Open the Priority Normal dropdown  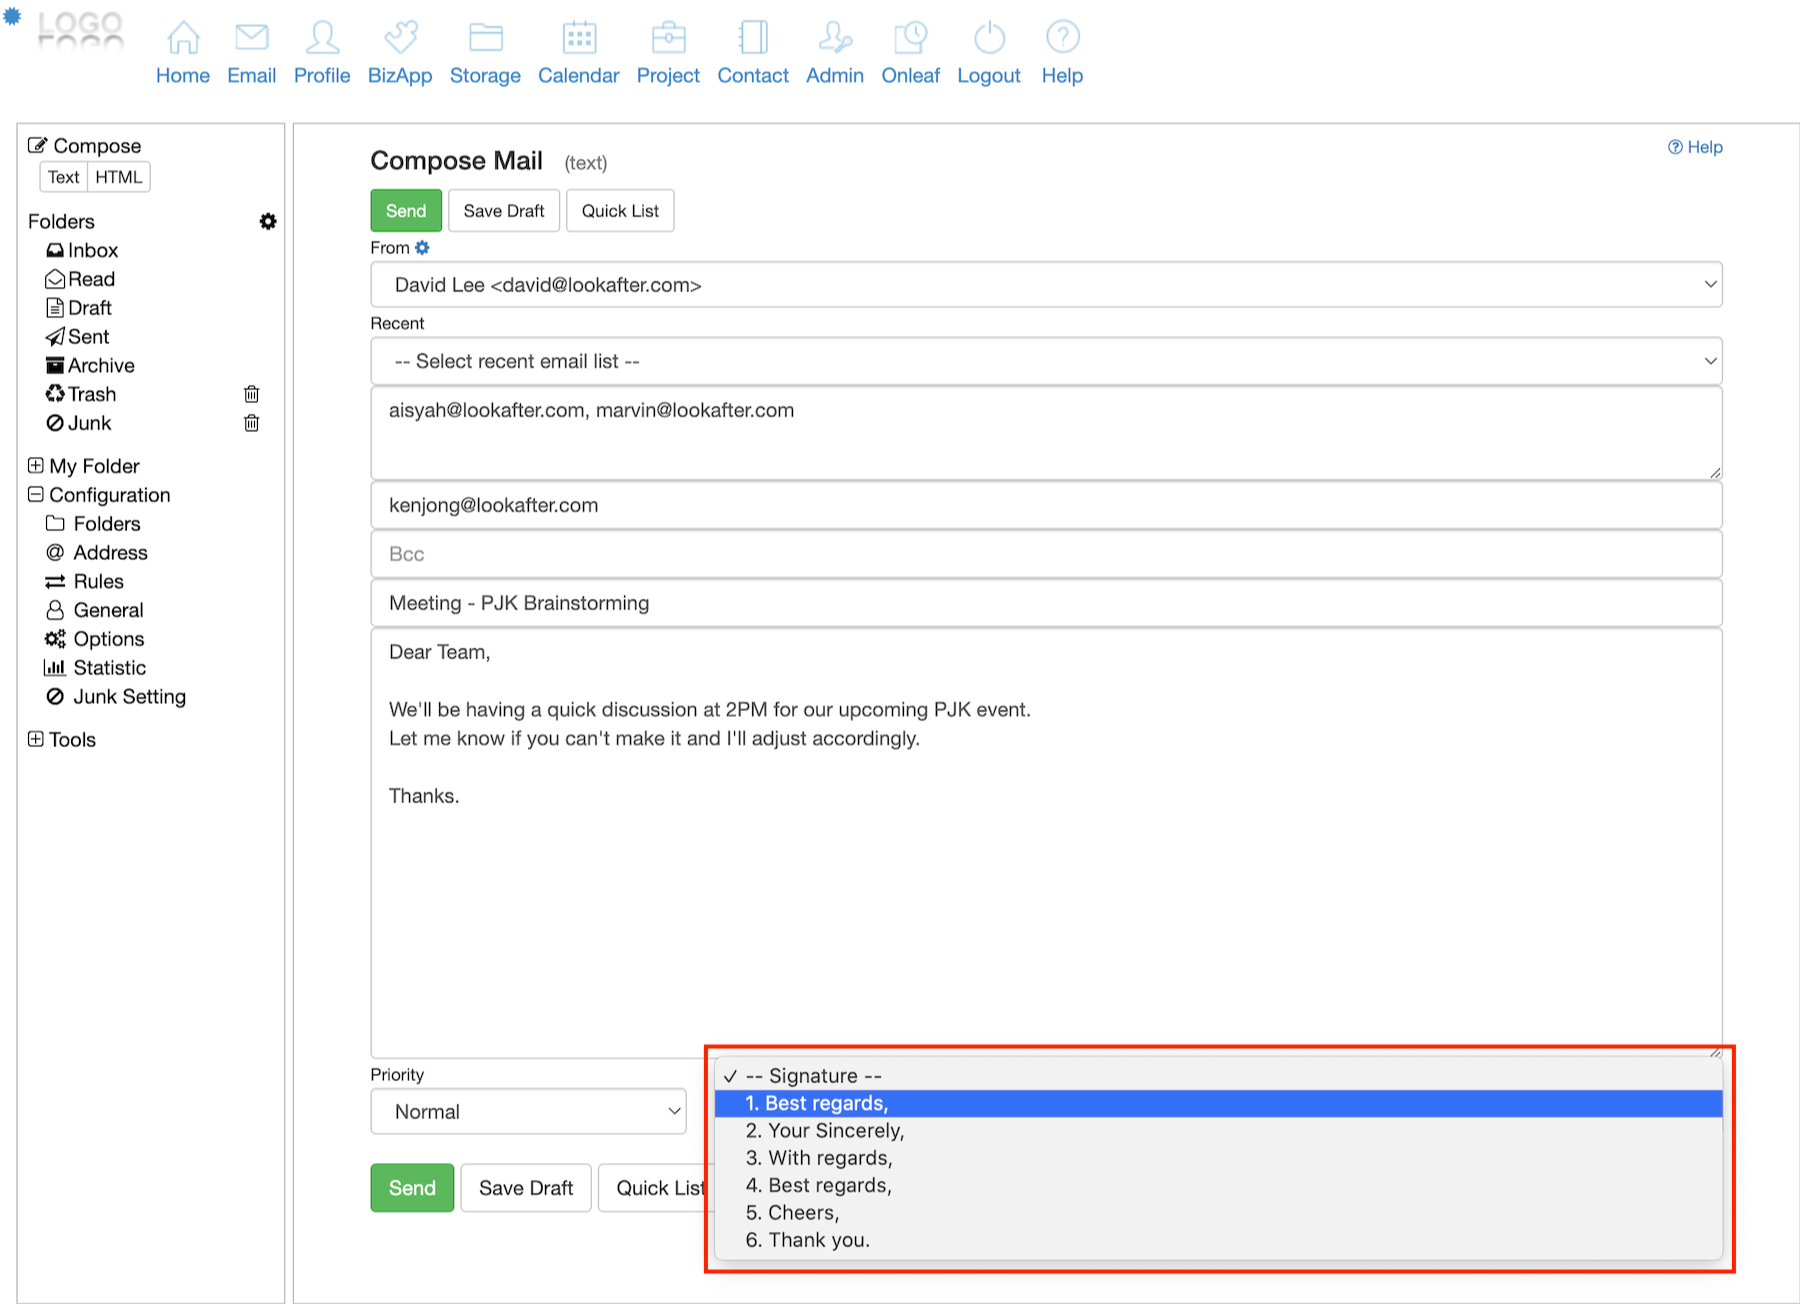[528, 1112]
